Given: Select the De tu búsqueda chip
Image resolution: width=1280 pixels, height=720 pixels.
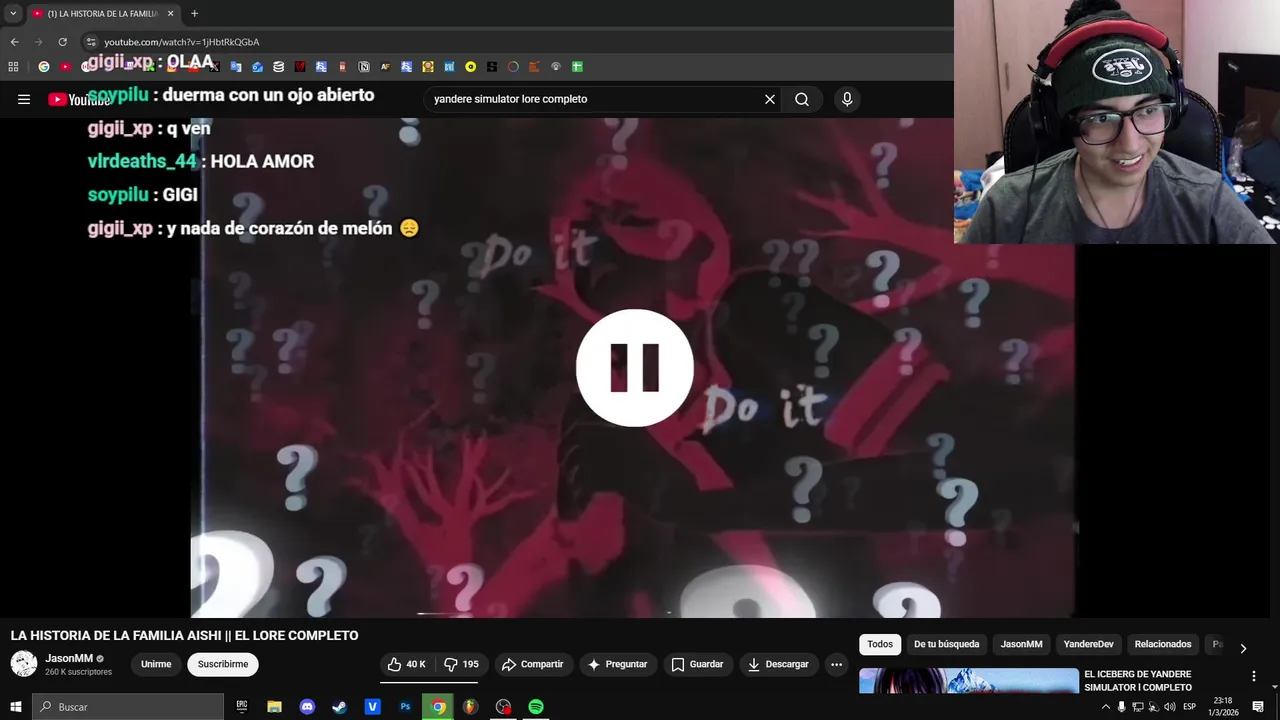Looking at the screenshot, I should [x=946, y=644].
